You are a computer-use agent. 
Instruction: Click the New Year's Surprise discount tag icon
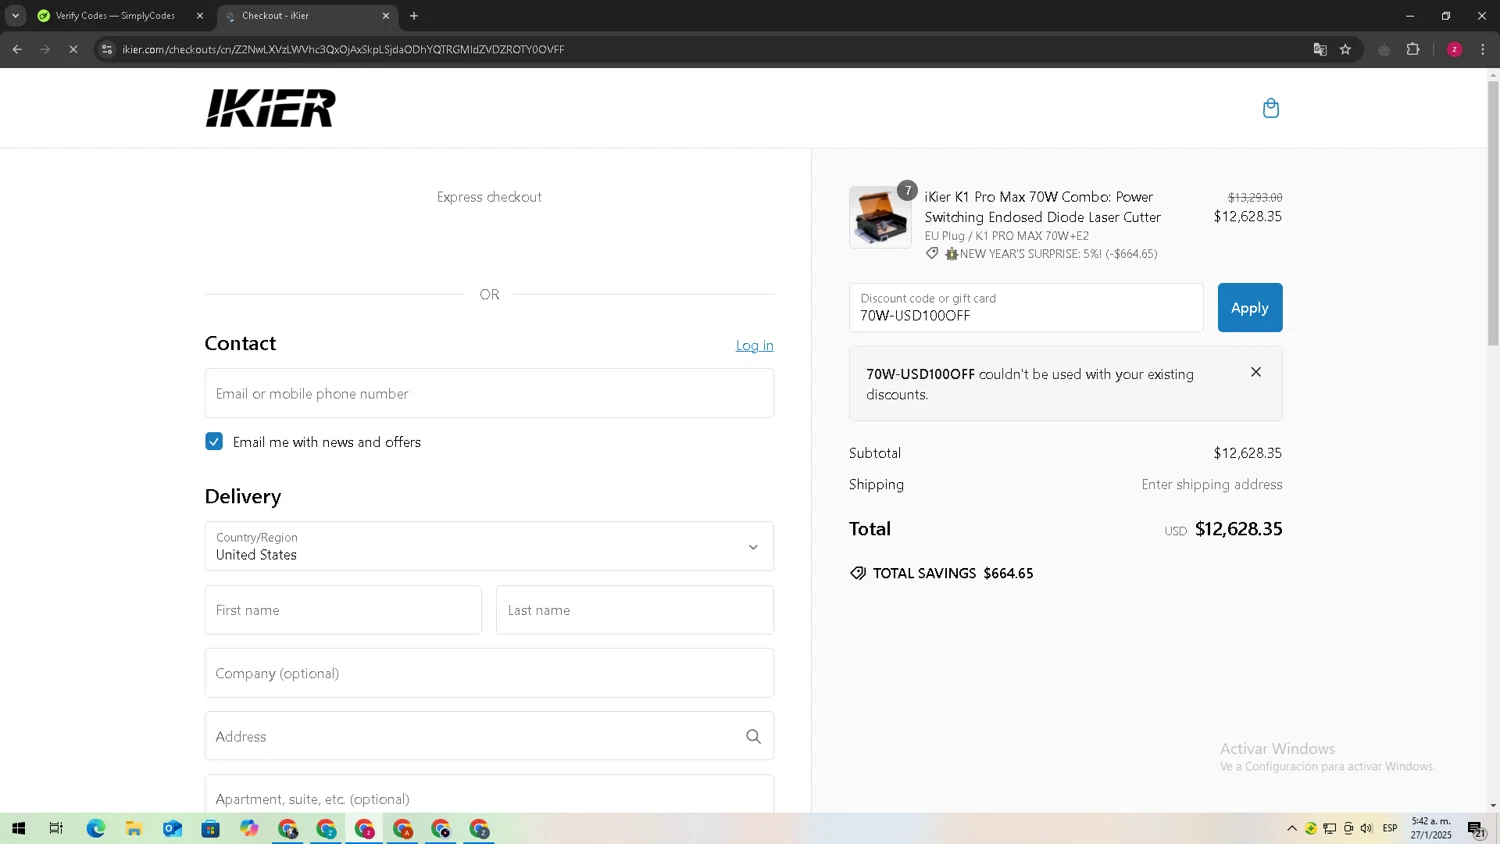(932, 254)
